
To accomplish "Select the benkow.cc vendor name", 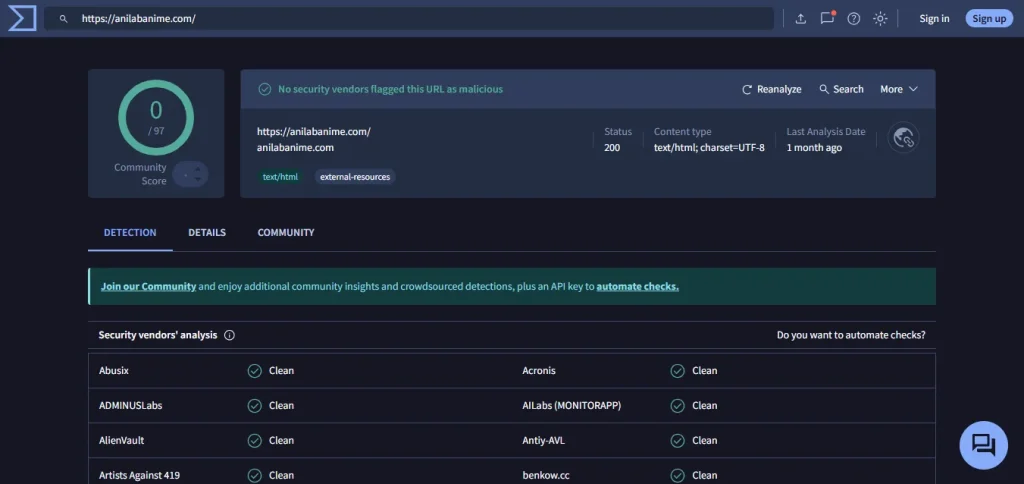I will coord(546,476).
